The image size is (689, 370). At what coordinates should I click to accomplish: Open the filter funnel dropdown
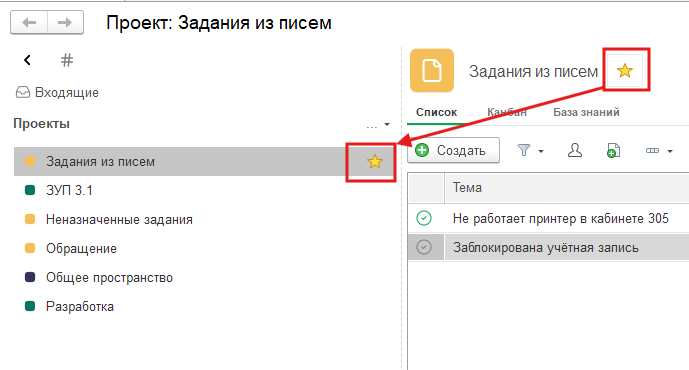[x=530, y=151]
